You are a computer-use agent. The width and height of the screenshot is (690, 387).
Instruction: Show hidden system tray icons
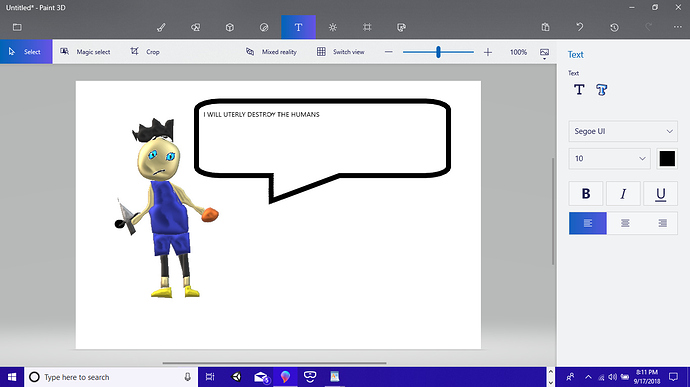tap(588, 377)
